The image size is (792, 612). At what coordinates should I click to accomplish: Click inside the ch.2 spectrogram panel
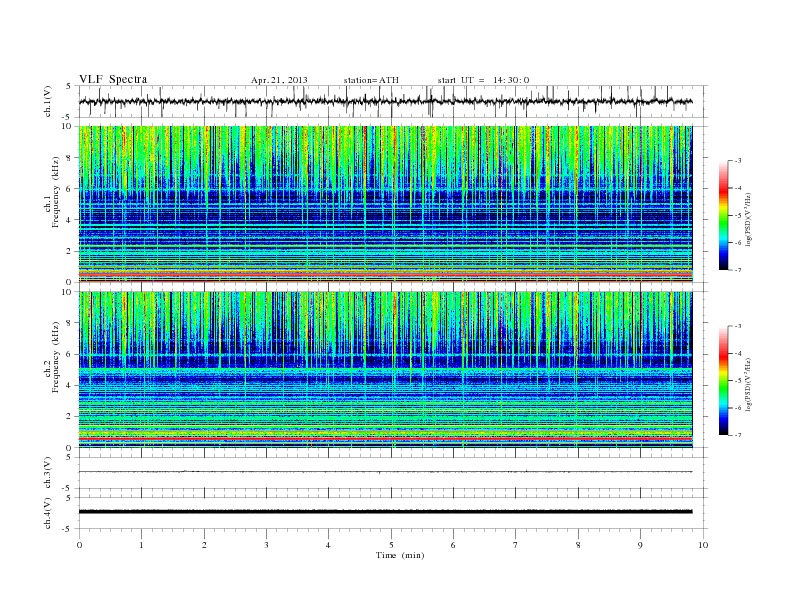[x=385, y=369]
